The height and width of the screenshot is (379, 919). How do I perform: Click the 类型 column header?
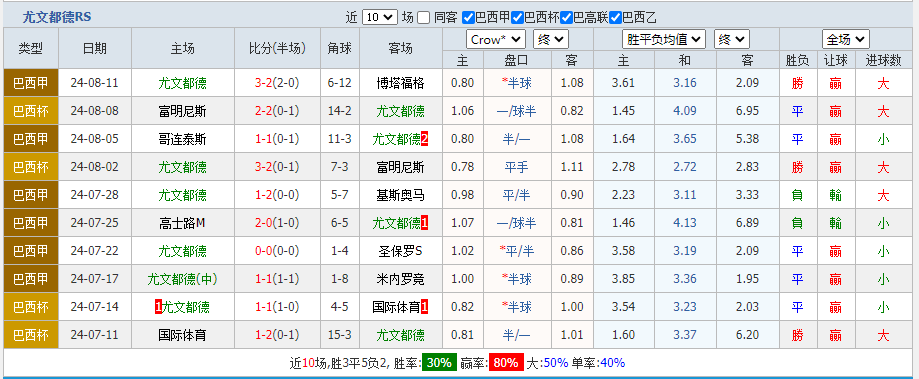tap(30, 49)
